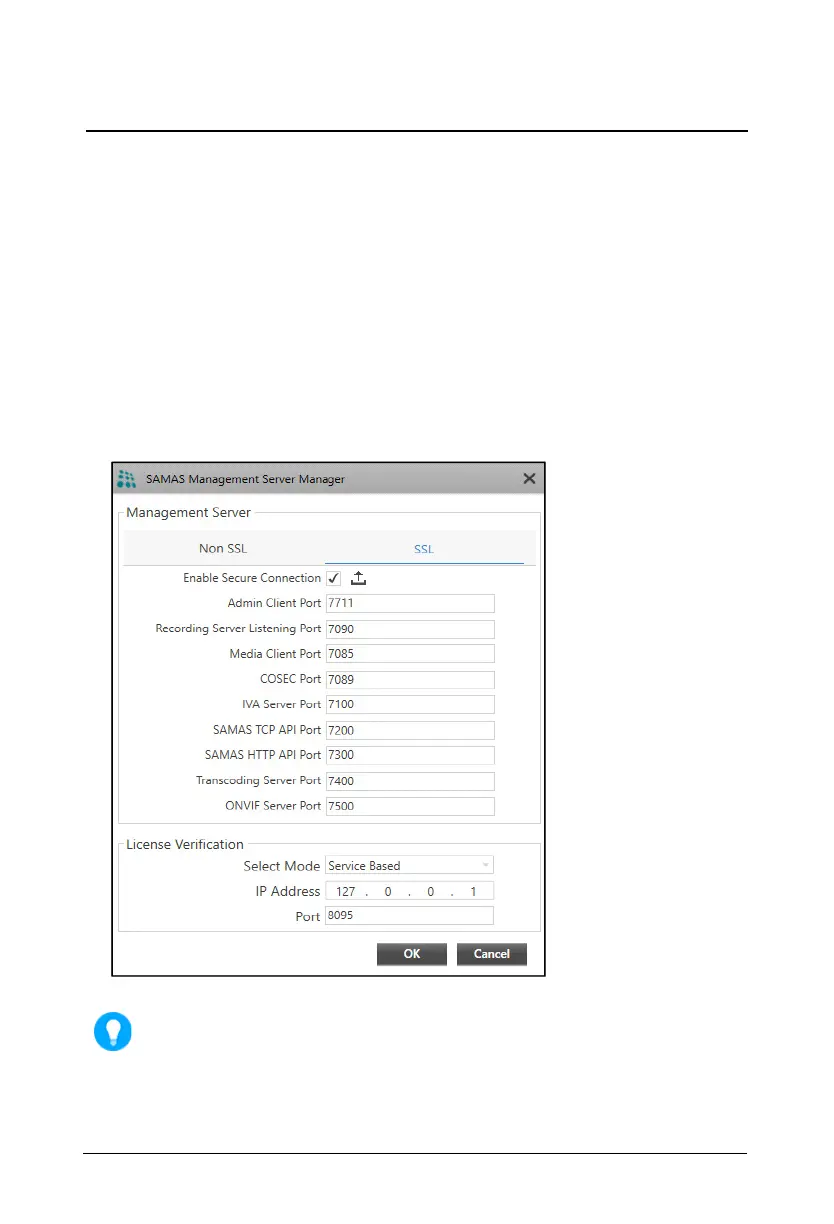Click the ONVIF Server Port field
This screenshot has width=834, height=1224.
click(x=410, y=806)
